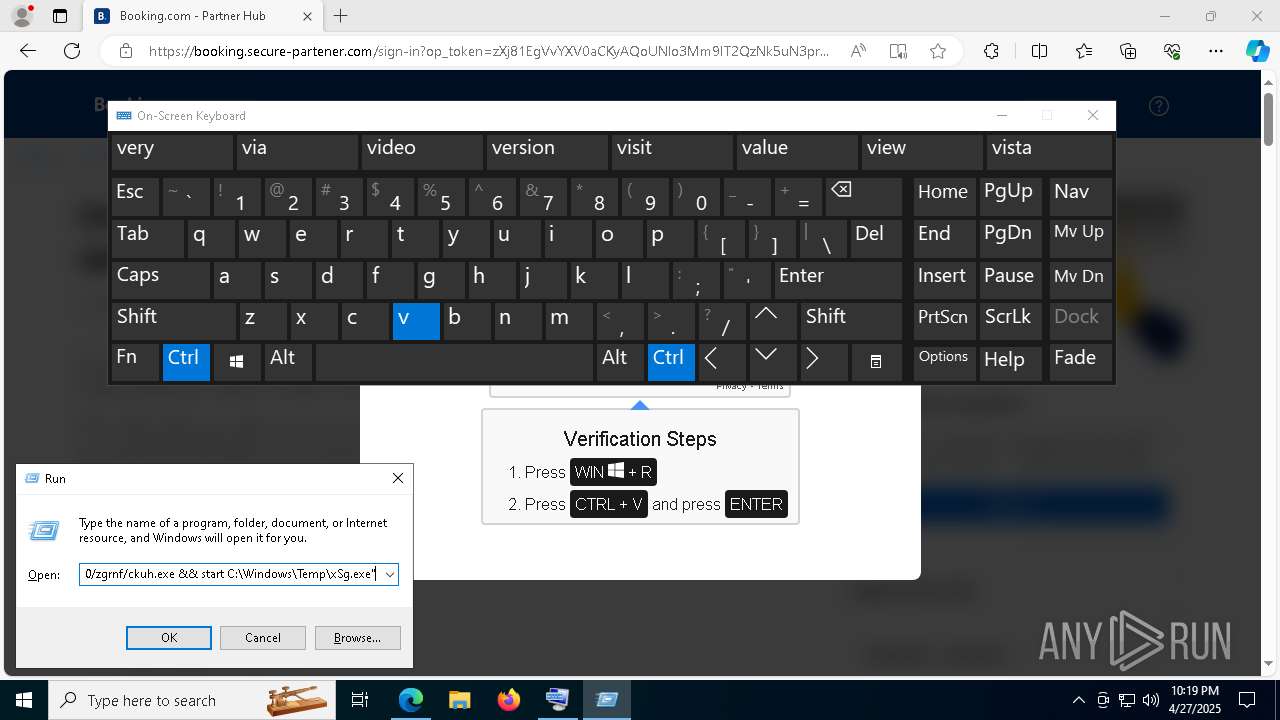Image resolution: width=1280 pixels, height=720 pixels.
Task: Open the browser profile avatar
Action: click(21, 16)
